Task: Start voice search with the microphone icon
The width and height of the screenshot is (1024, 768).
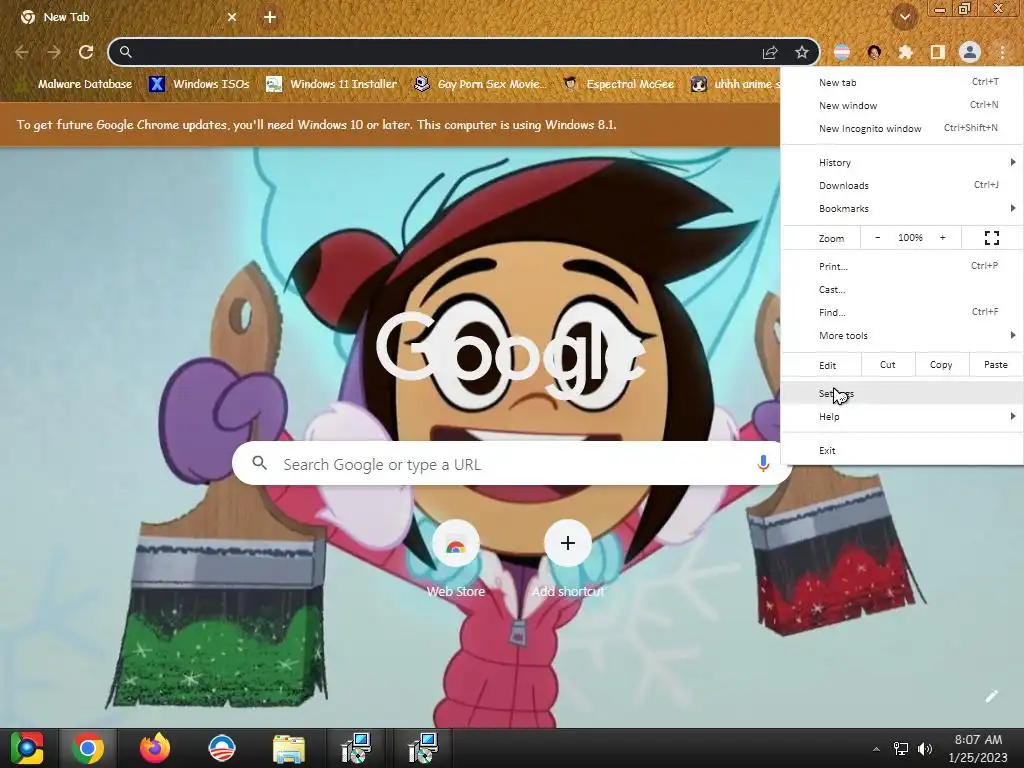Action: (763, 463)
